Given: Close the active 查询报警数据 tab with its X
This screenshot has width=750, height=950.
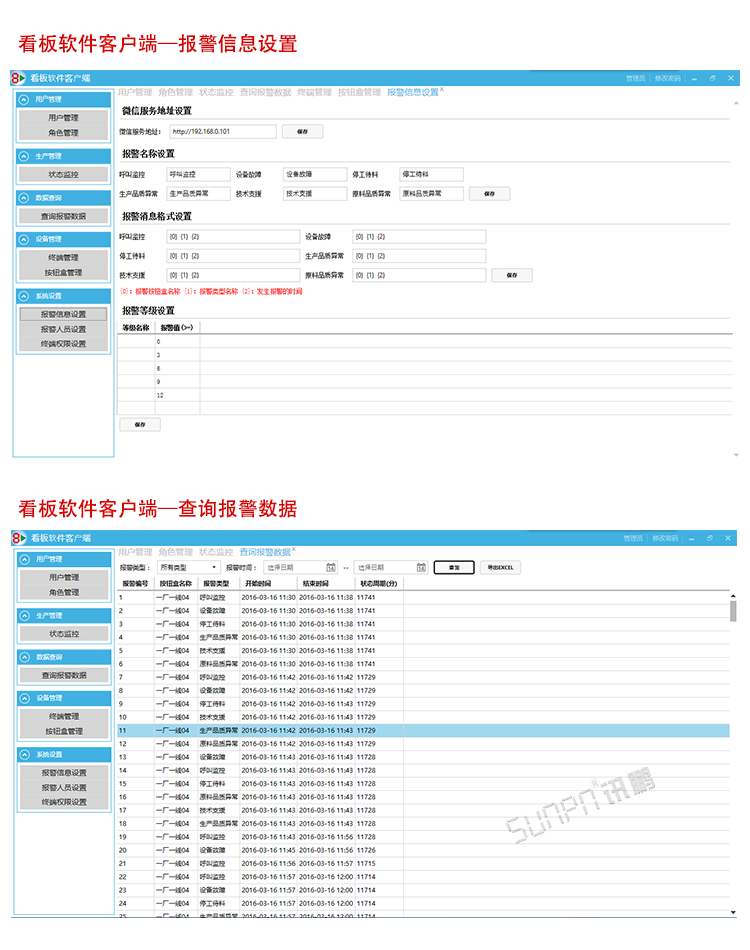Looking at the screenshot, I should point(295,550).
